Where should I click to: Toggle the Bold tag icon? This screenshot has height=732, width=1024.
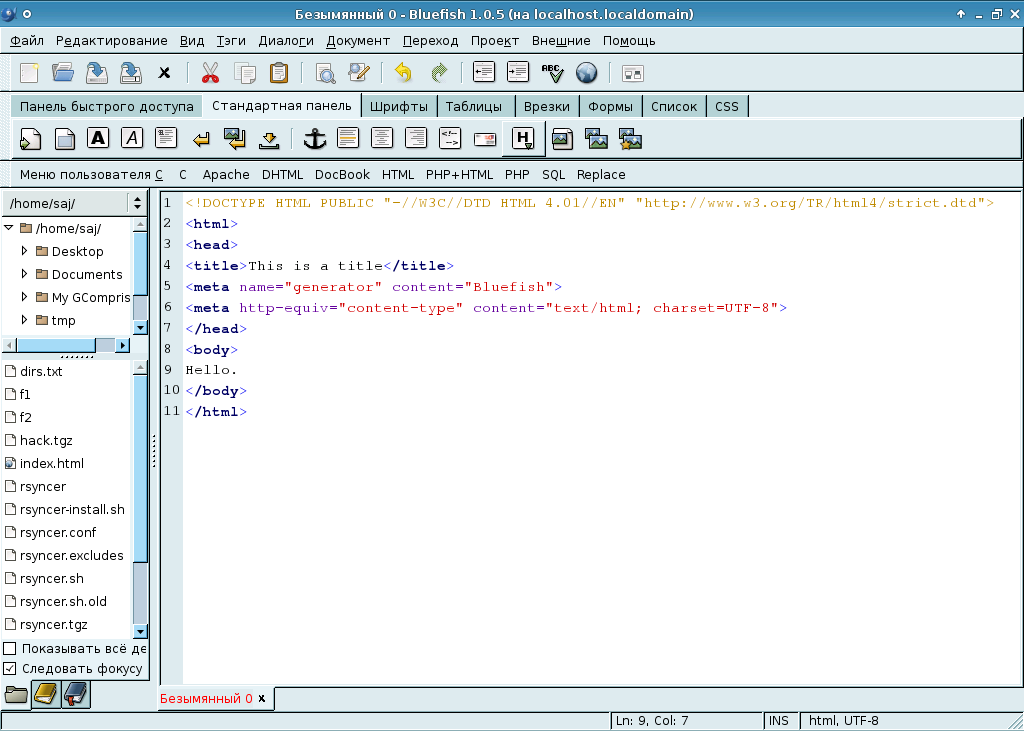point(98,138)
